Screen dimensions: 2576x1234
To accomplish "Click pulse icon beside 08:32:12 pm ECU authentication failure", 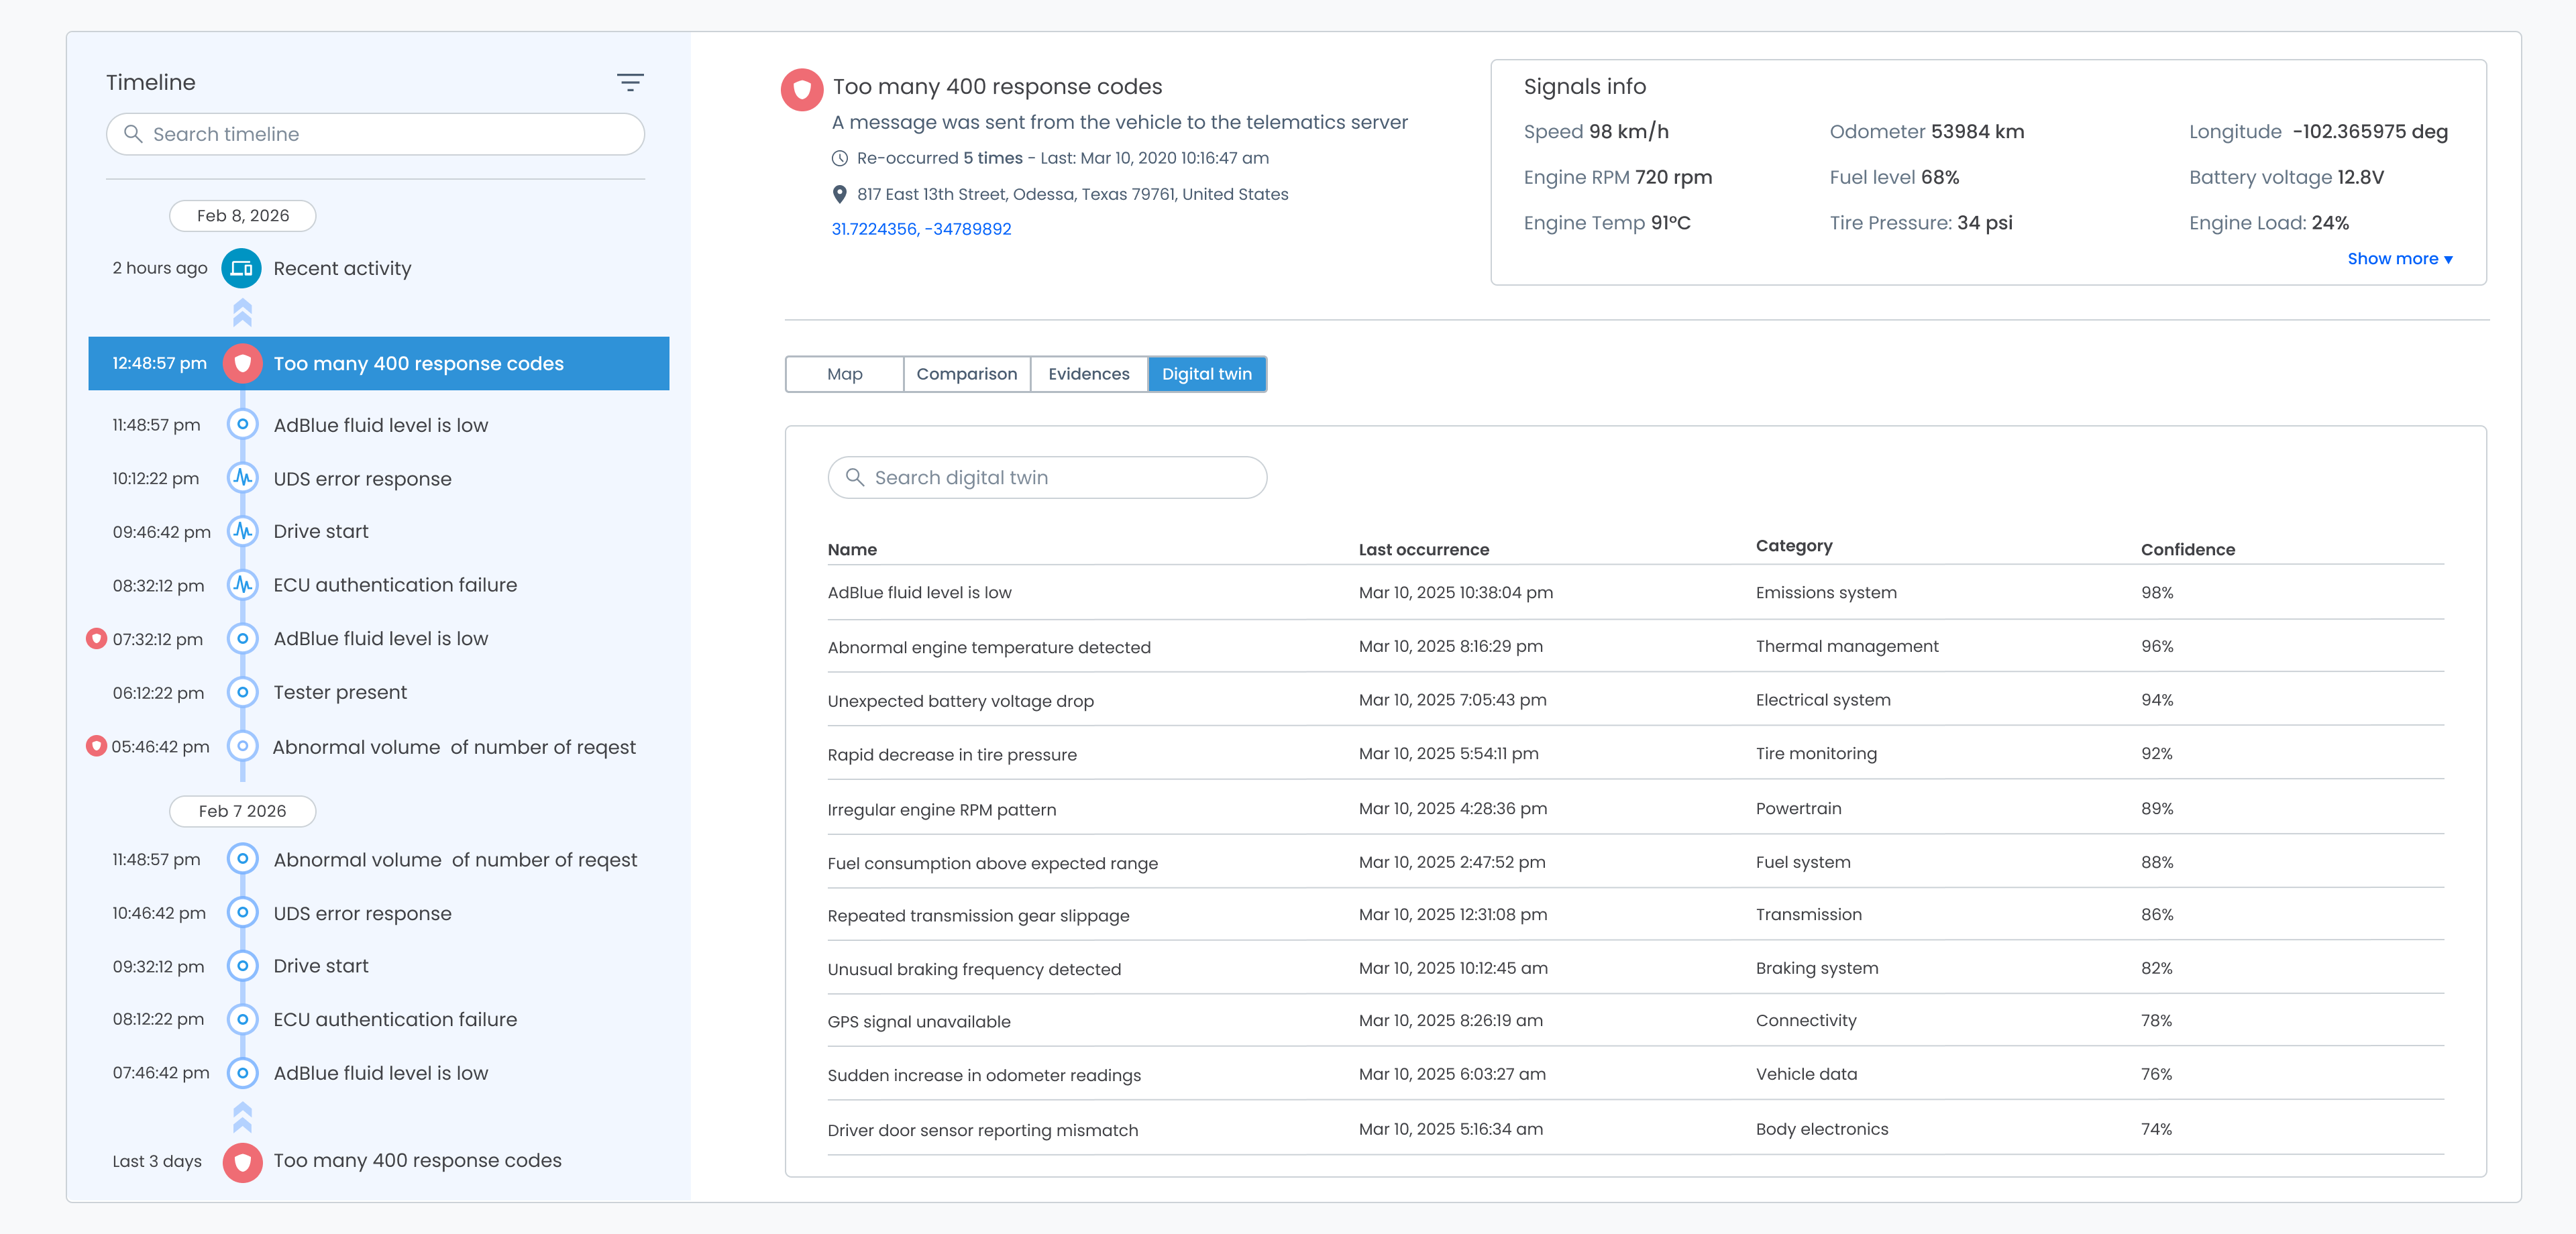I will click(x=242, y=585).
